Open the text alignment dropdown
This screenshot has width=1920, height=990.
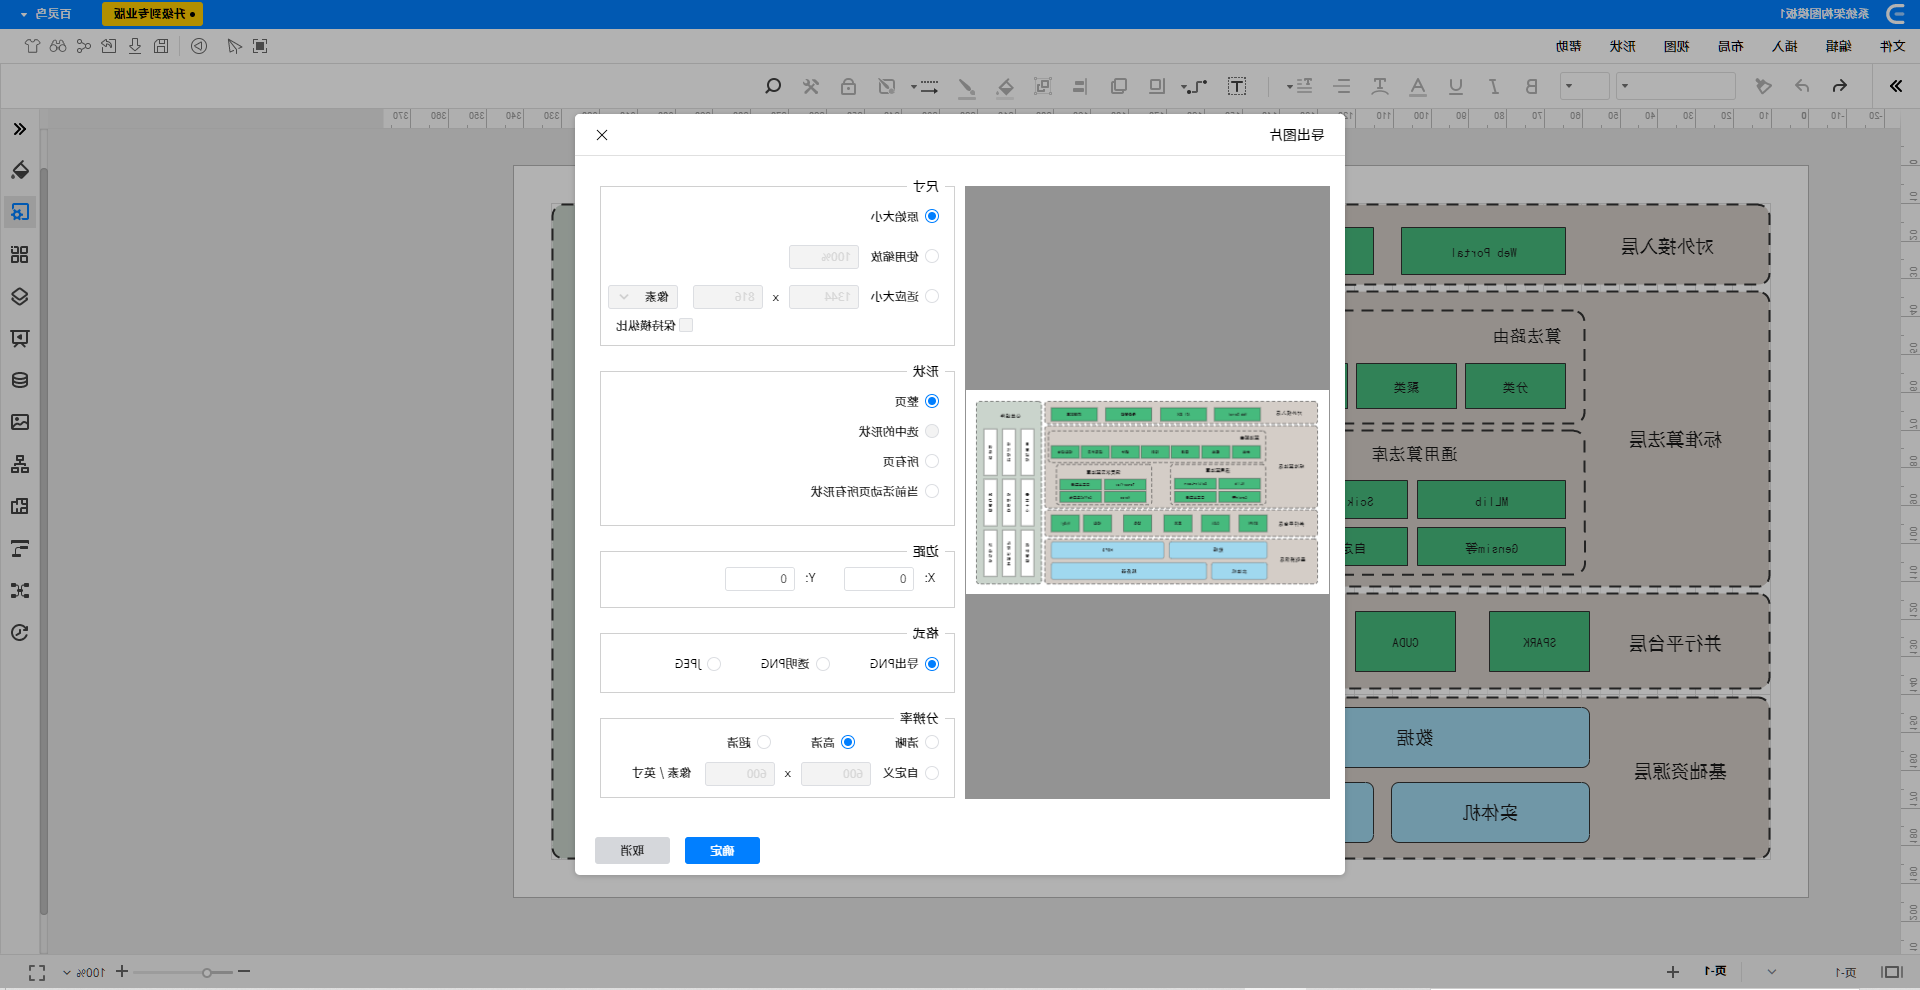(1299, 86)
